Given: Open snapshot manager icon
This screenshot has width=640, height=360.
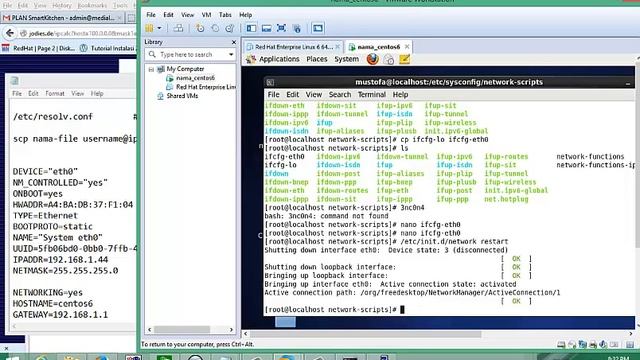Looking at the screenshot, I should (x=229, y=28).
